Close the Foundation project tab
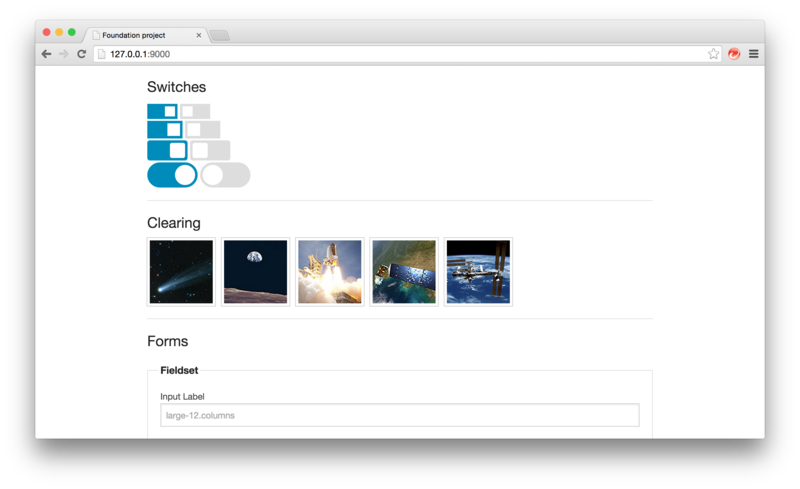This screenshot has height=489, width=800. [x=198, y=35]
